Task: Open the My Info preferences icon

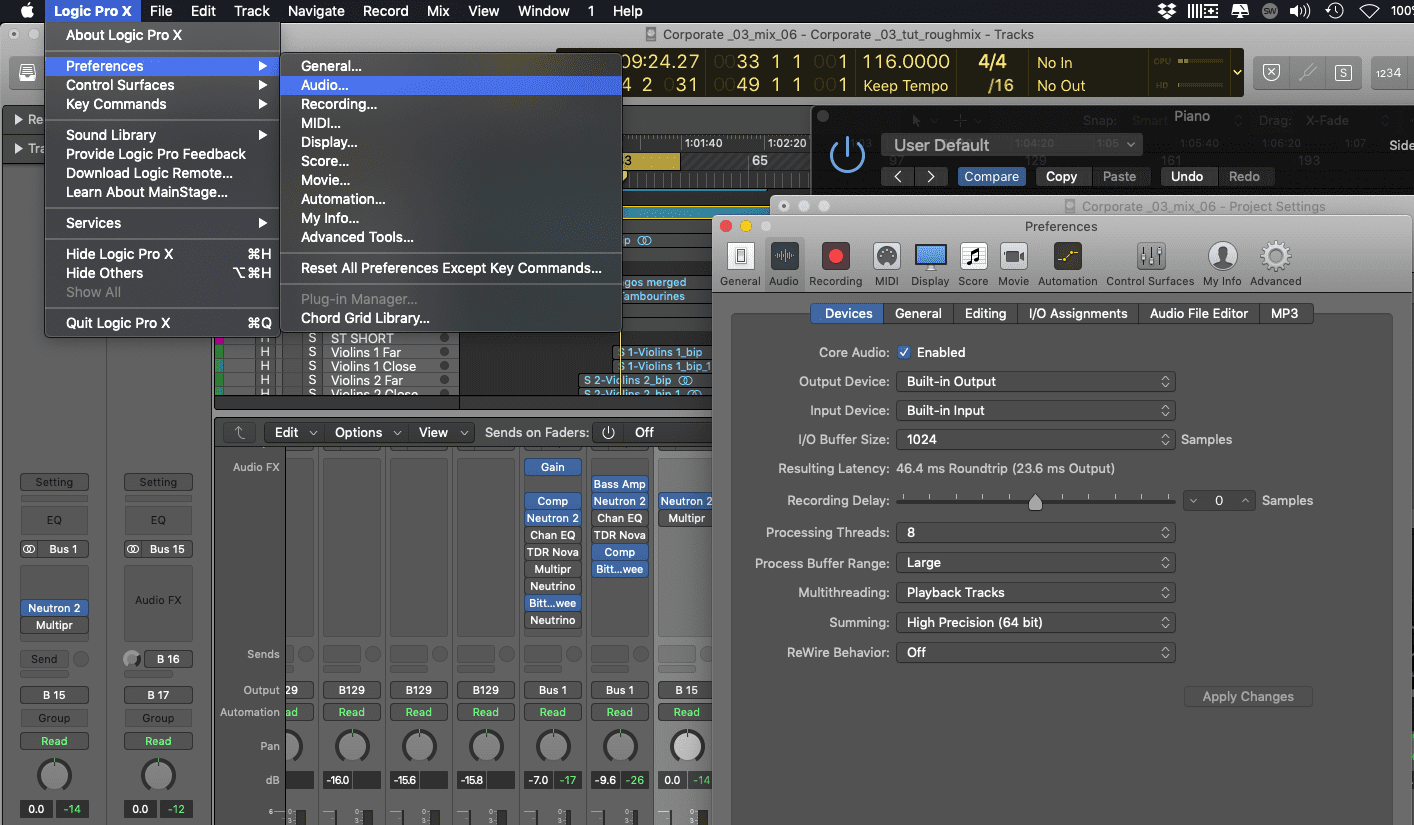Action: (1222, 257)
